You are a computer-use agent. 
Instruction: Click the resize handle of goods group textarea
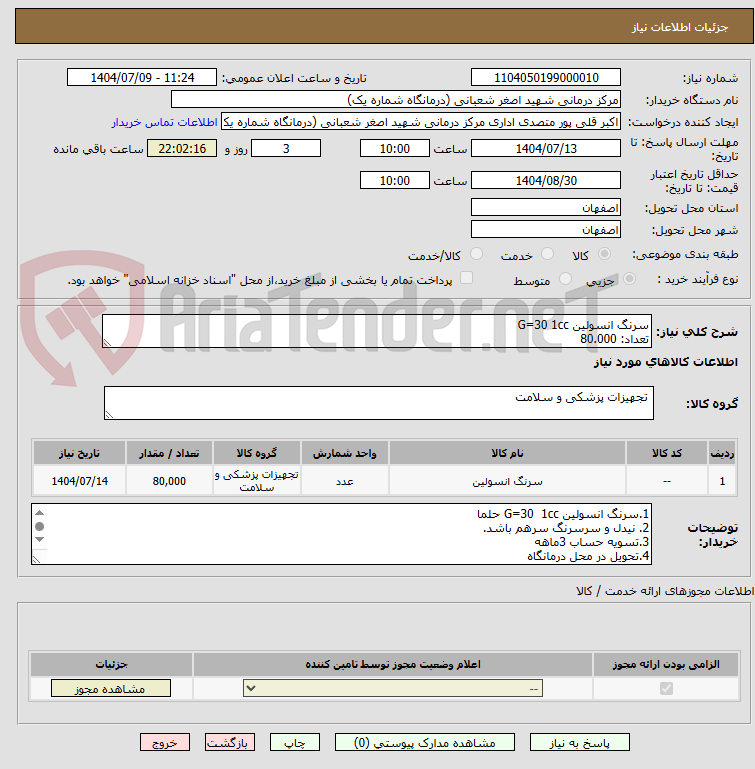109,414
